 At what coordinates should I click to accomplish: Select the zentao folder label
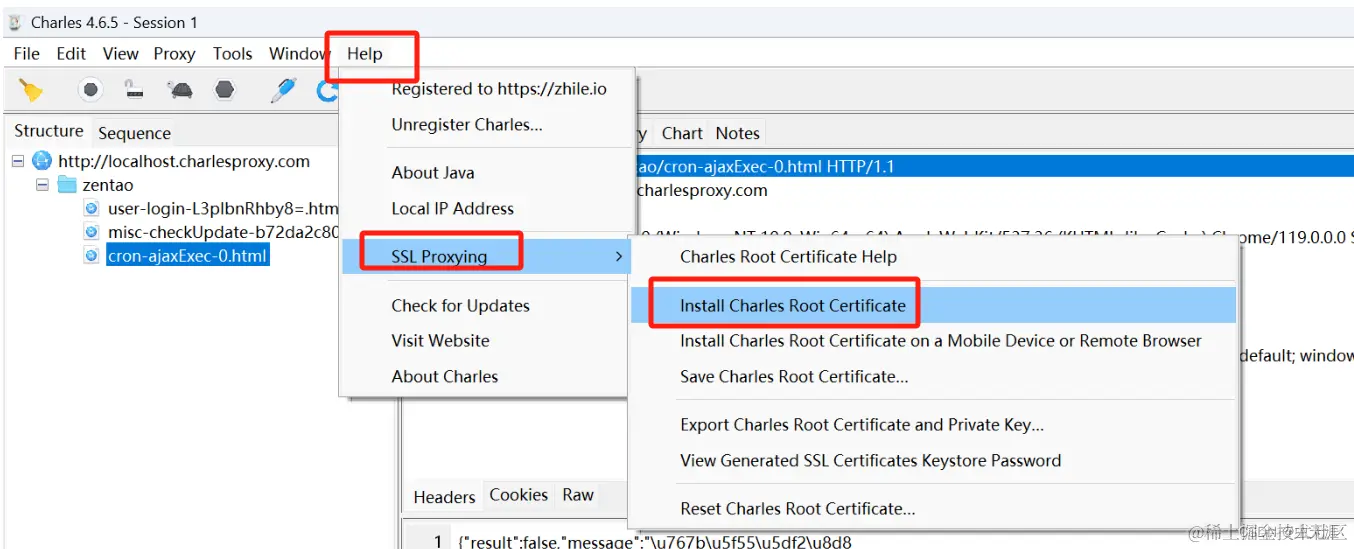coord(107,185)
